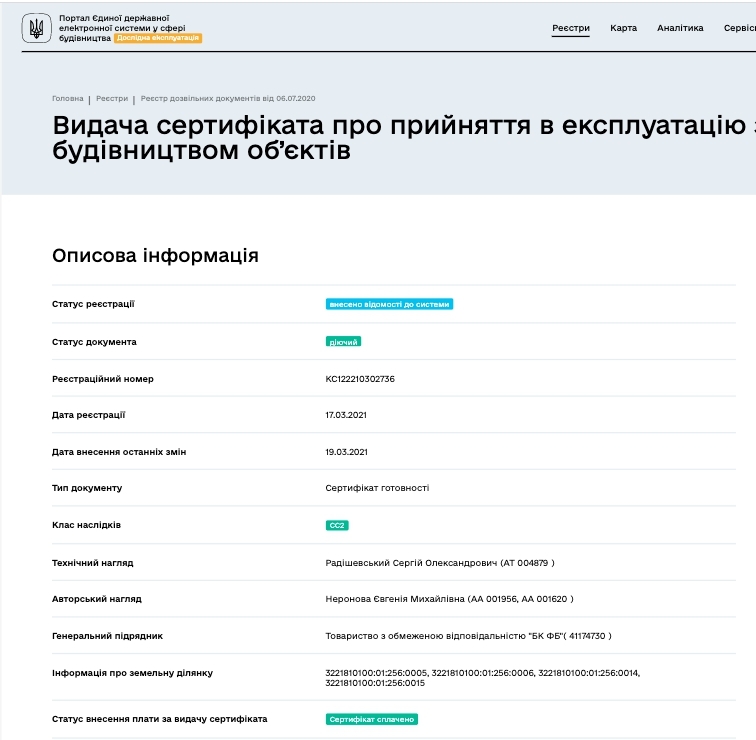
Task: Click the Реєстри breadcrumb link
Action: 112,98
